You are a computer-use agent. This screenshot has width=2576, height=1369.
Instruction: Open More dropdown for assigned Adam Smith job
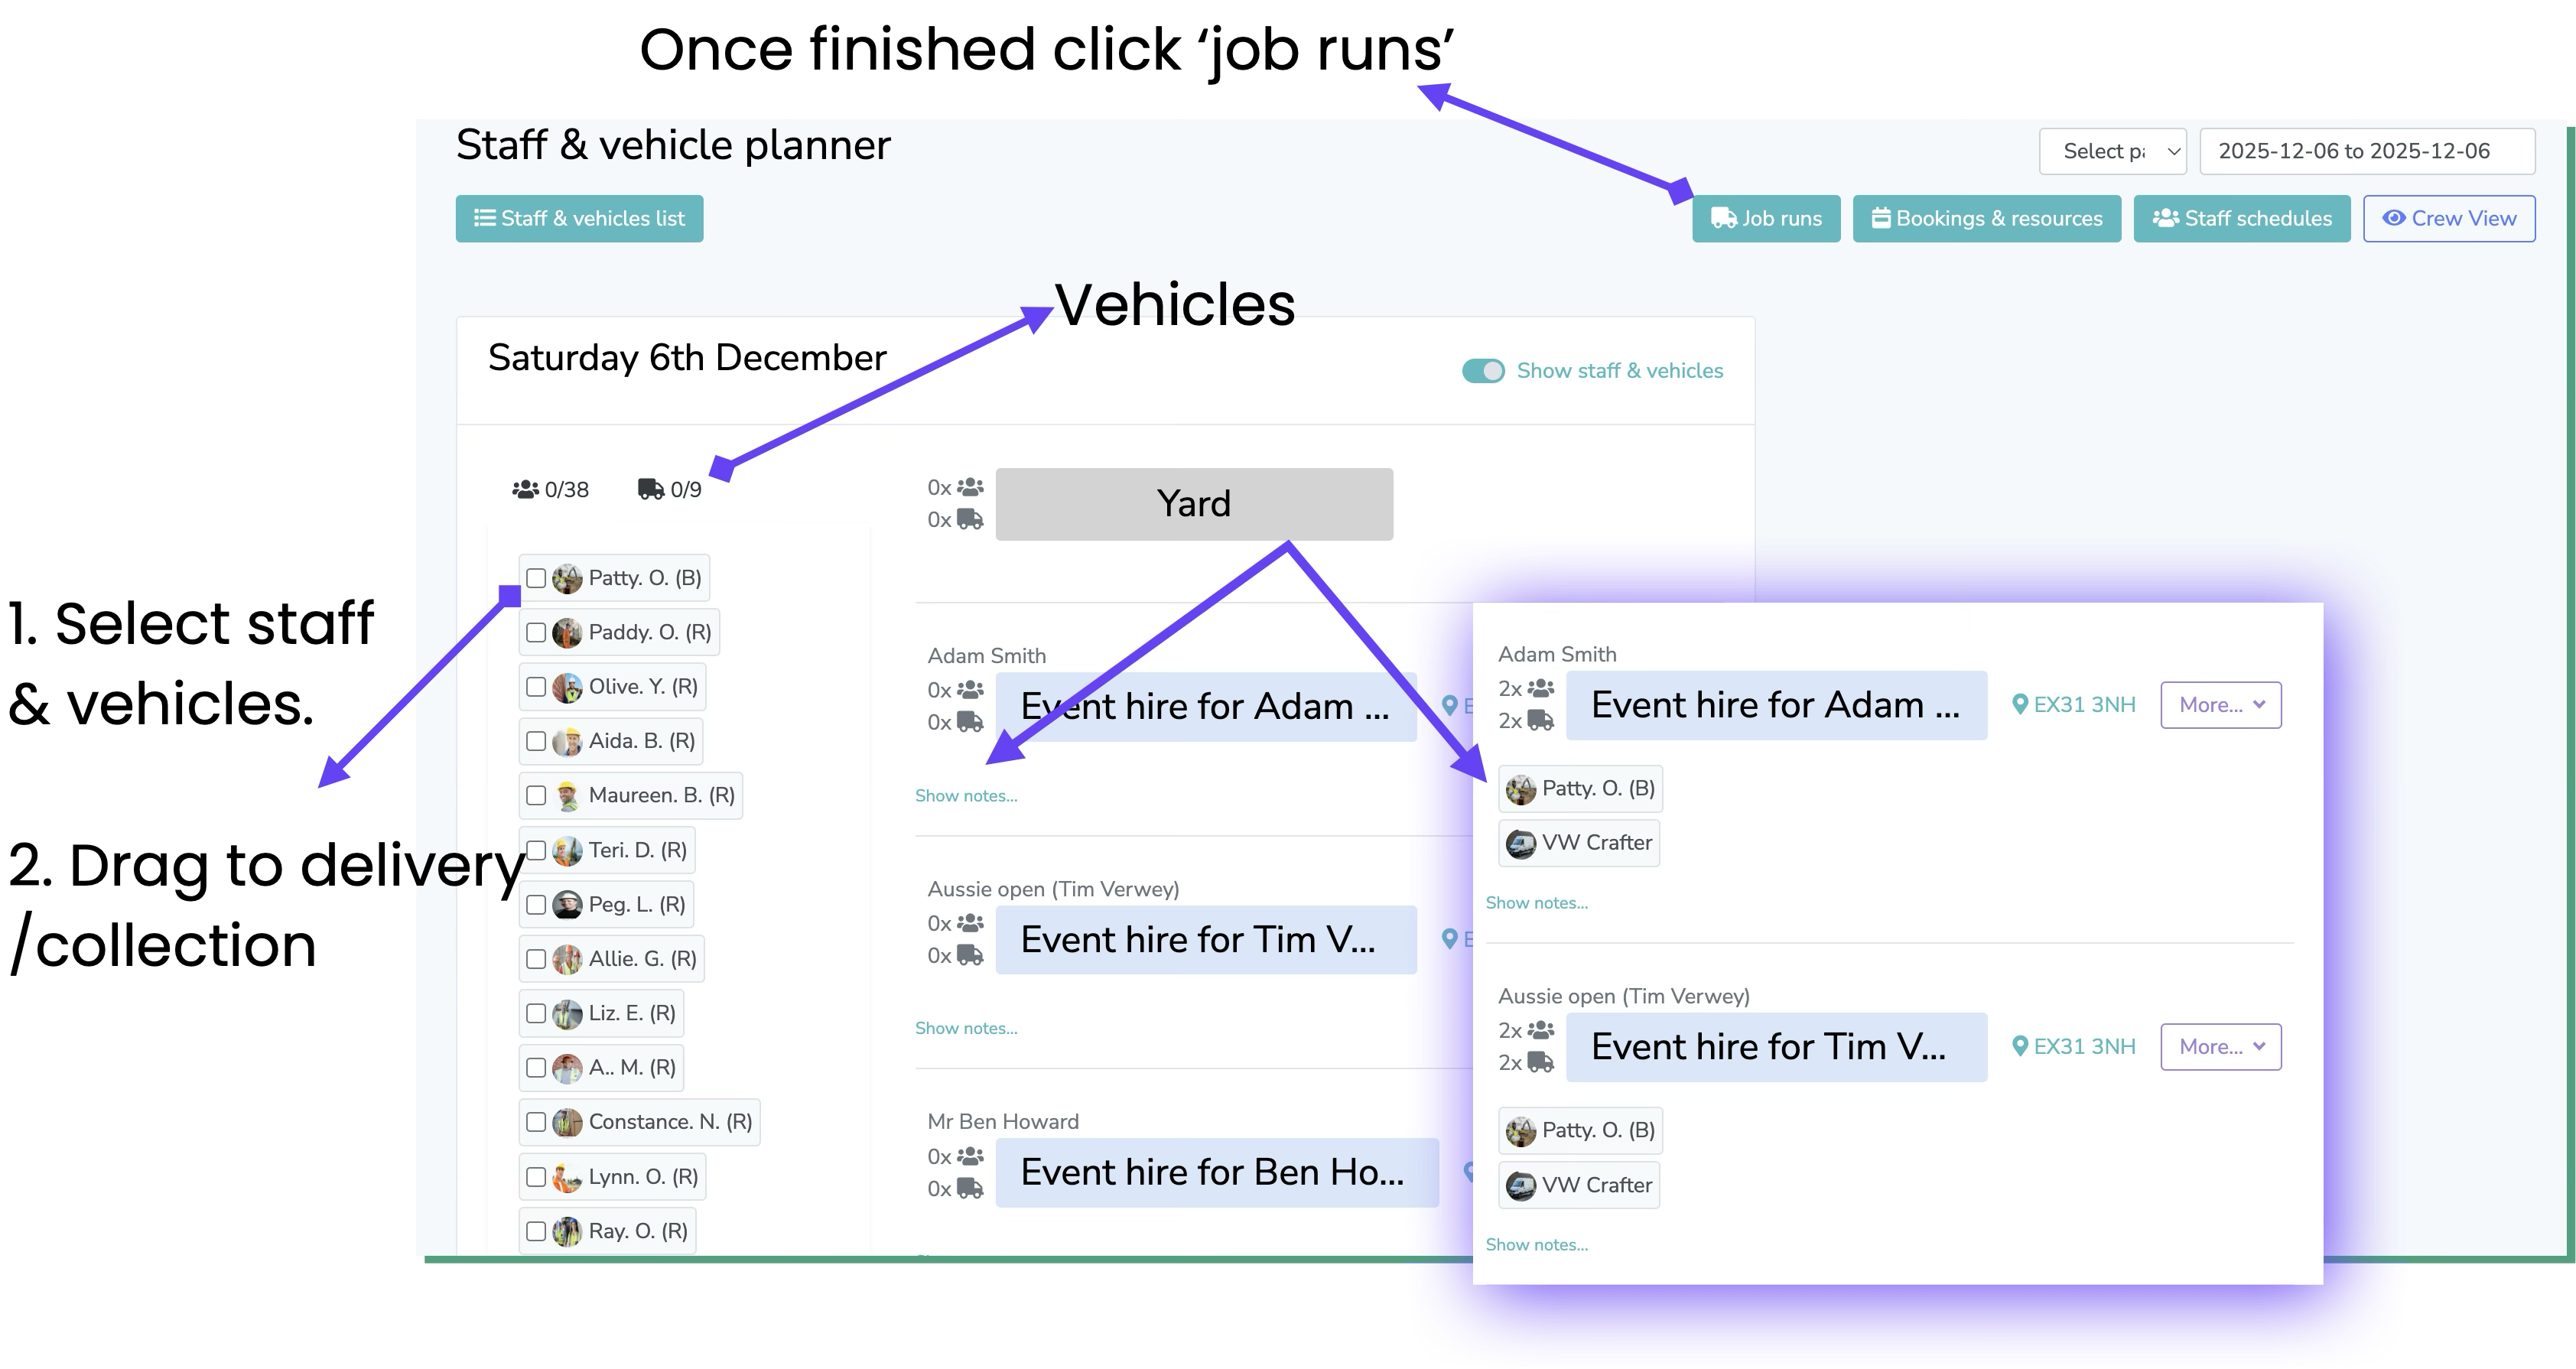tap(2220, 705)
